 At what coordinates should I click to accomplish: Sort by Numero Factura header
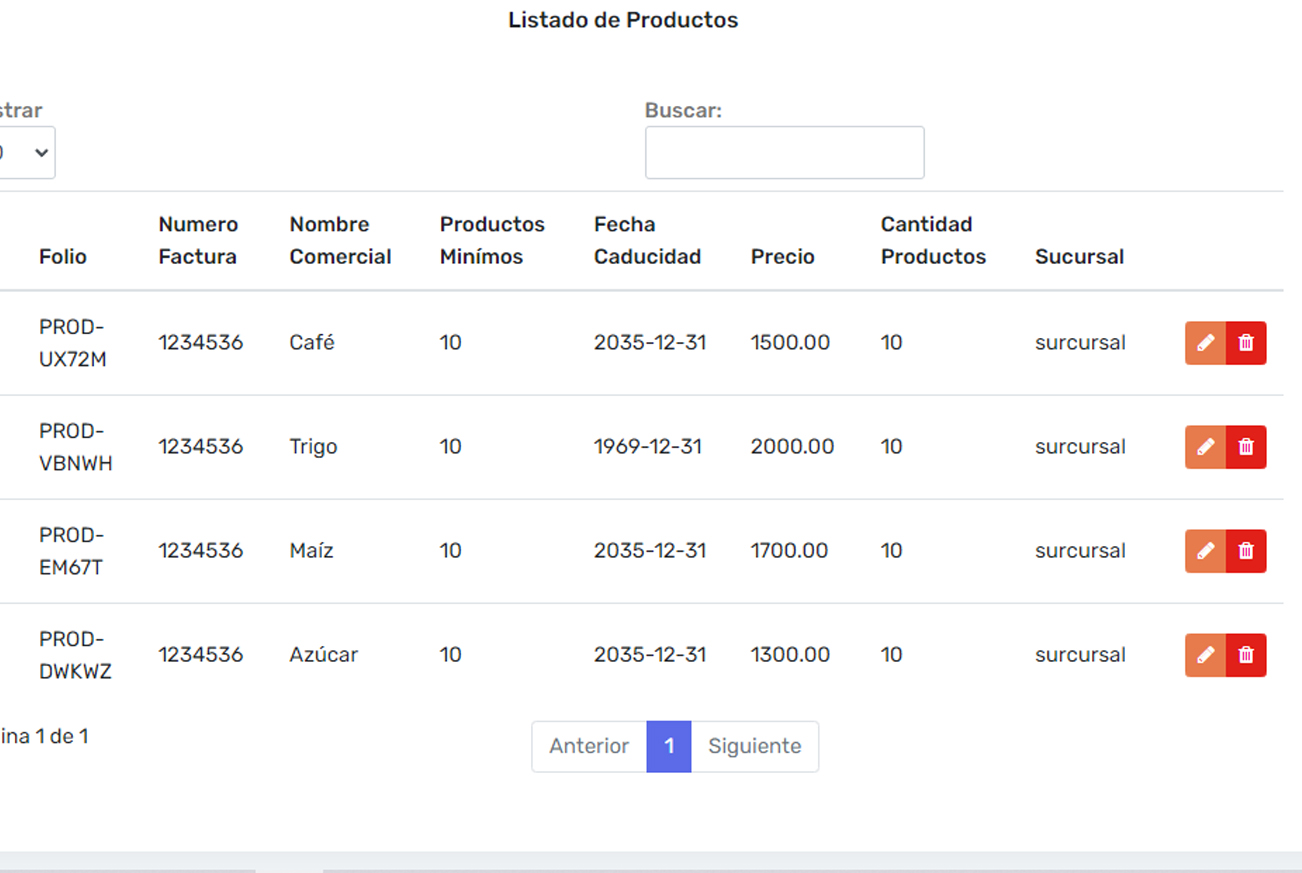point(198,241)
